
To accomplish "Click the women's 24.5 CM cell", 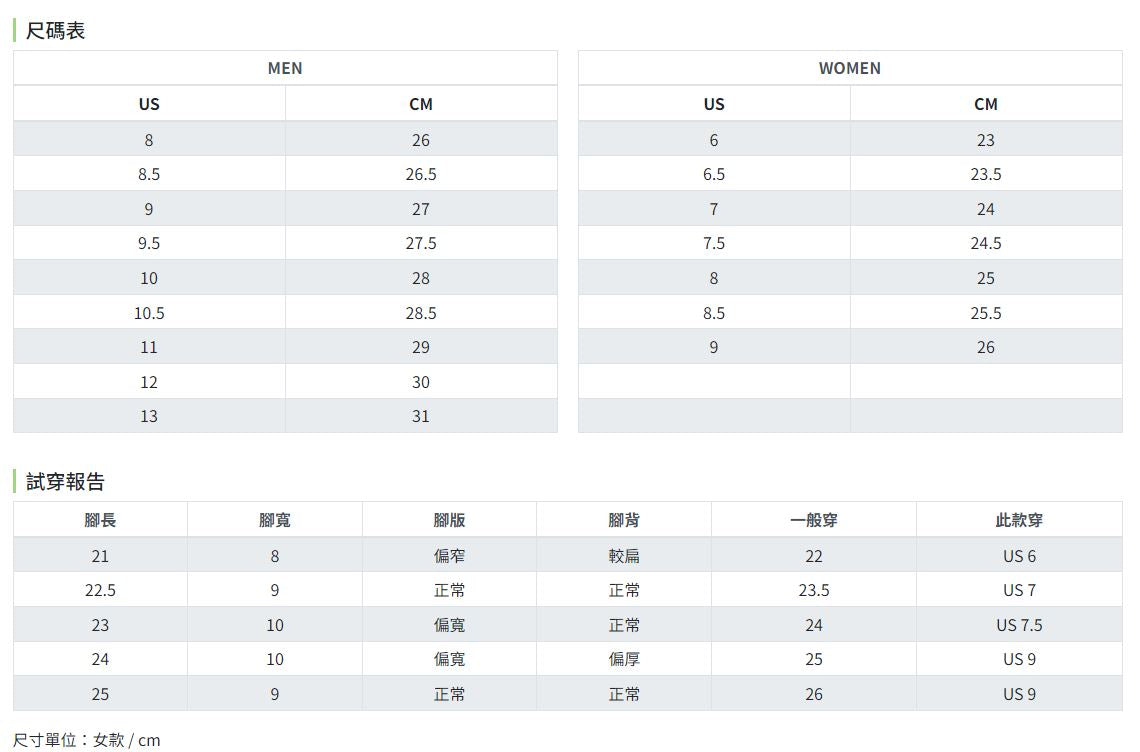I will point(986,243).
